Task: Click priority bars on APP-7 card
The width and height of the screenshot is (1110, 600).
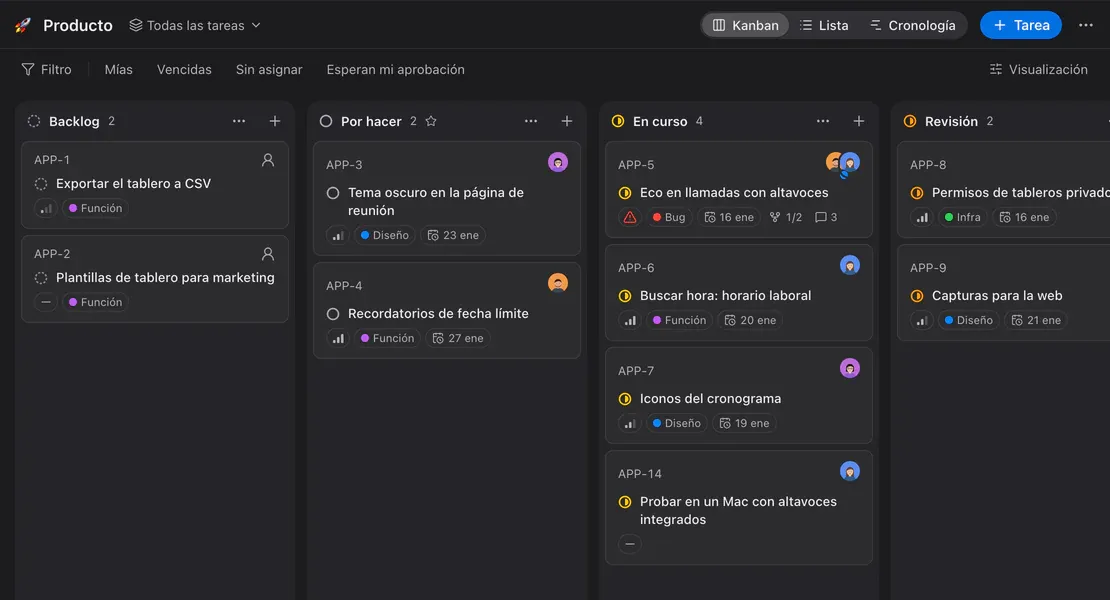Action: 629,423
